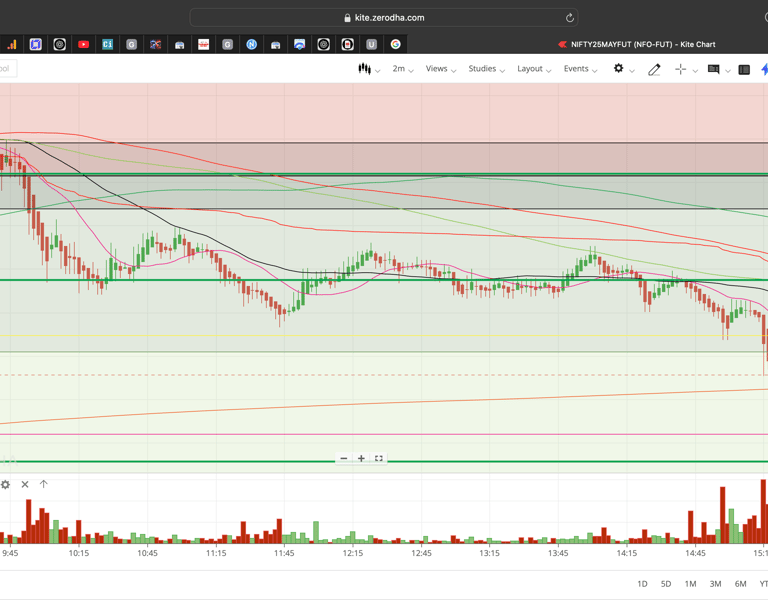Click the 9:45 time axis label
This screenshot has height=600, width=768.
[x=10, y=553]
